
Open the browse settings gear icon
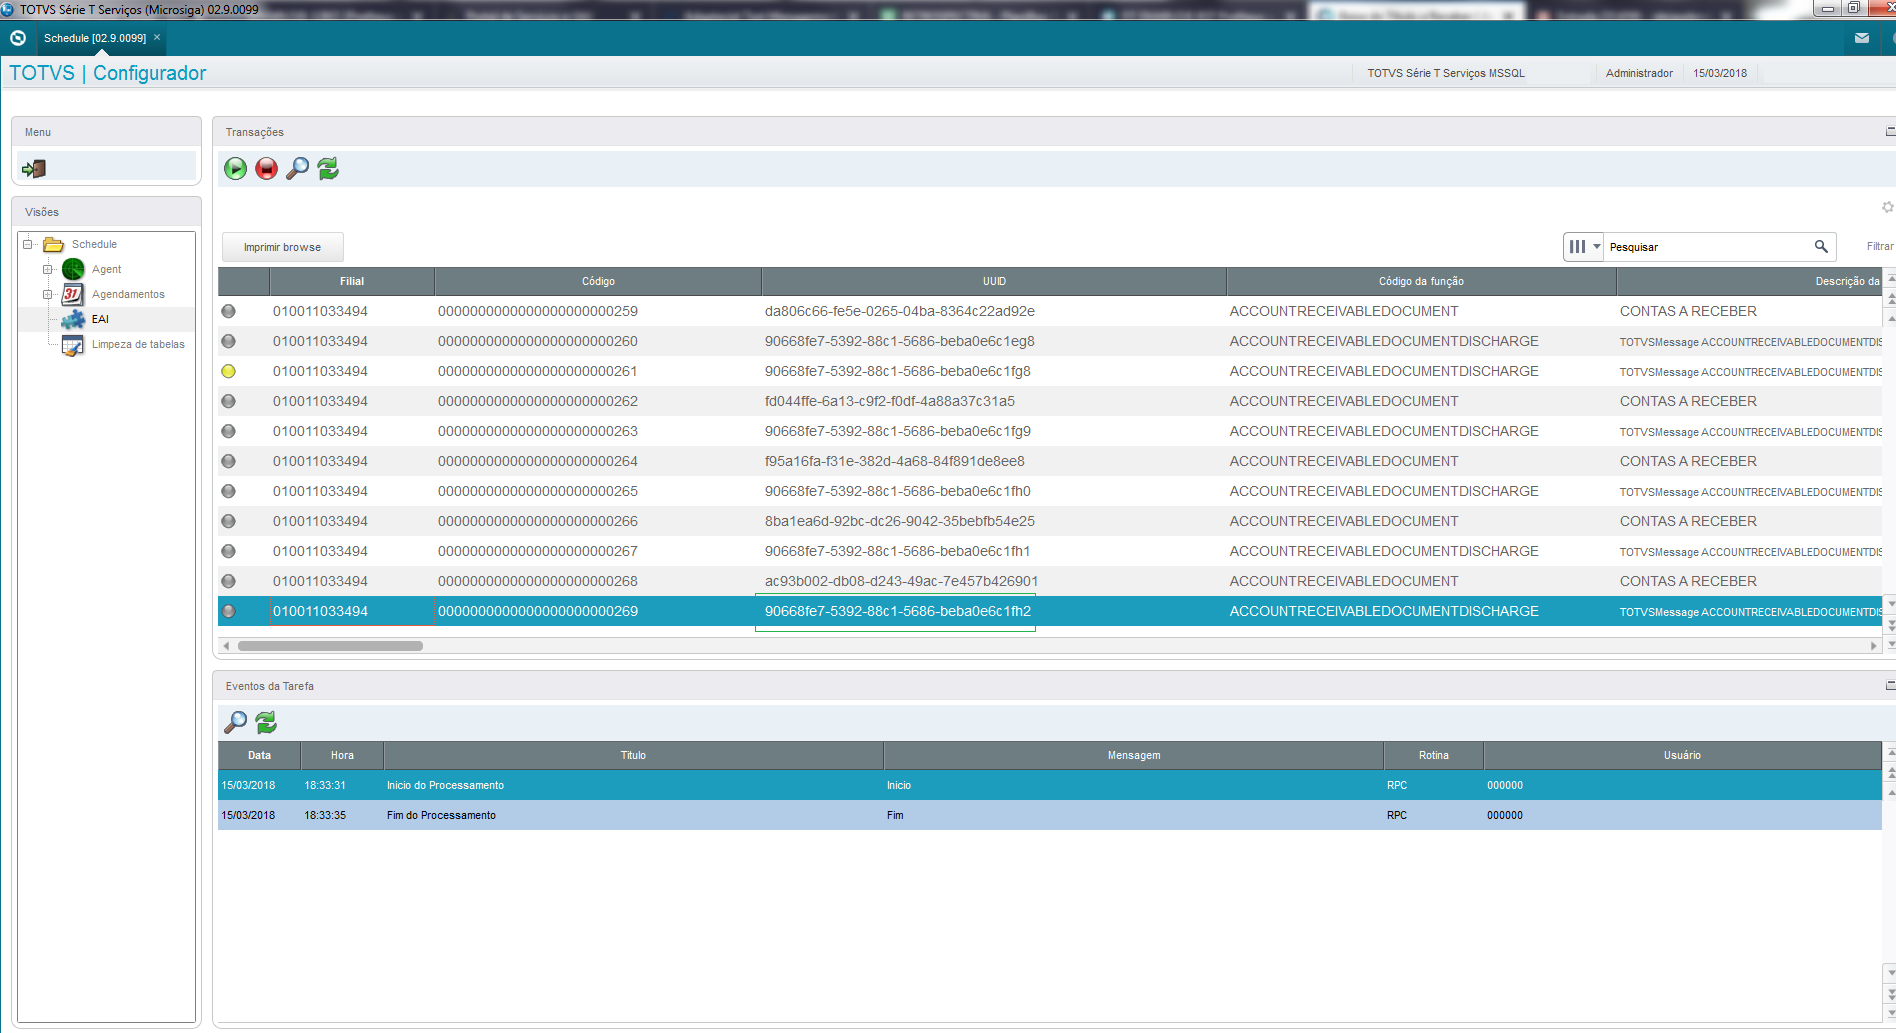point(1888,207)
